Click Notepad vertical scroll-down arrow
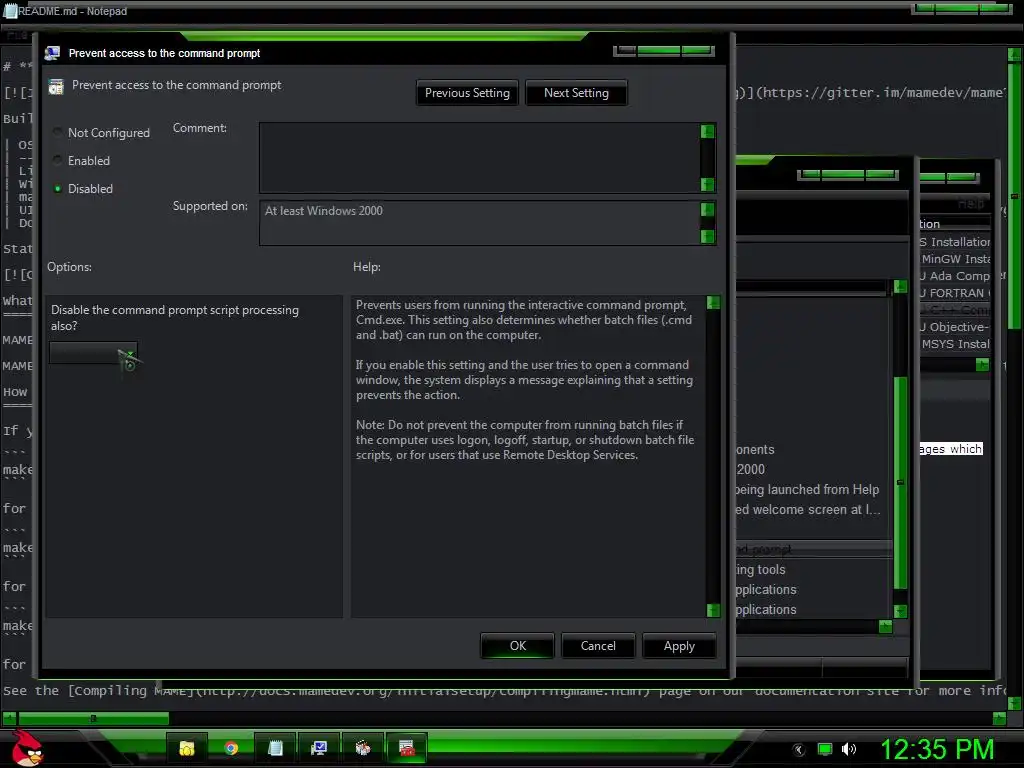Image resolution: width=1024 pixels, height=768 pixels. pos(1014,703)
